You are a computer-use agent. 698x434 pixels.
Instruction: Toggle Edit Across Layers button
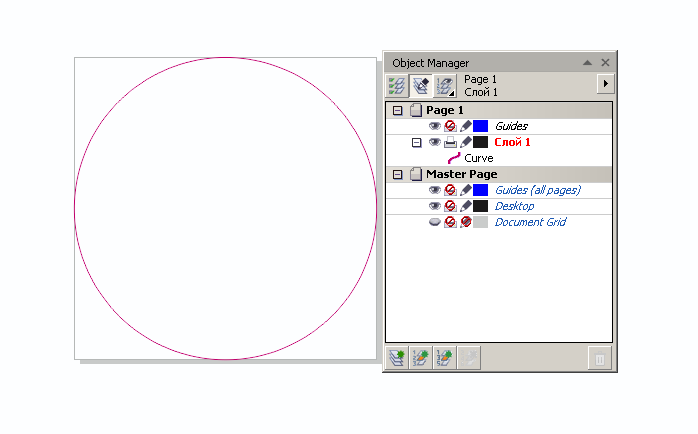pos(421,85)
